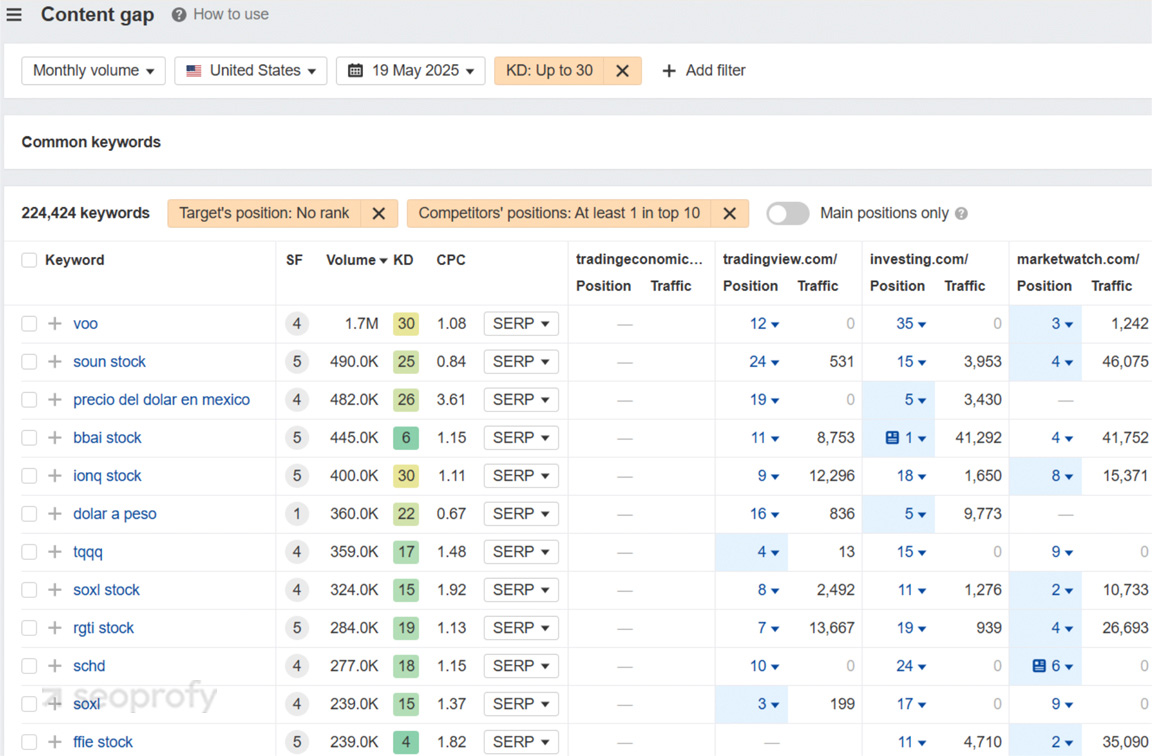This screenshot has width=1152, height=756.
Task: Click the KD badge 4 for ffie stock
Action: 406,742
